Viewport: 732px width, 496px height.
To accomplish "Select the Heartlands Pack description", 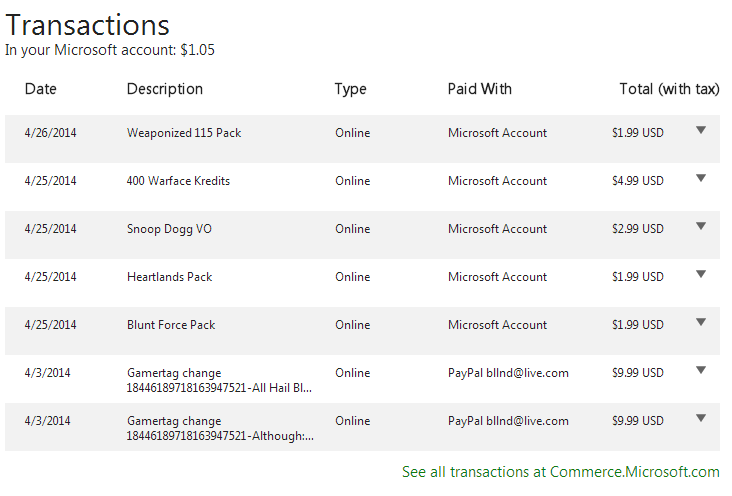I will [169, 277].
